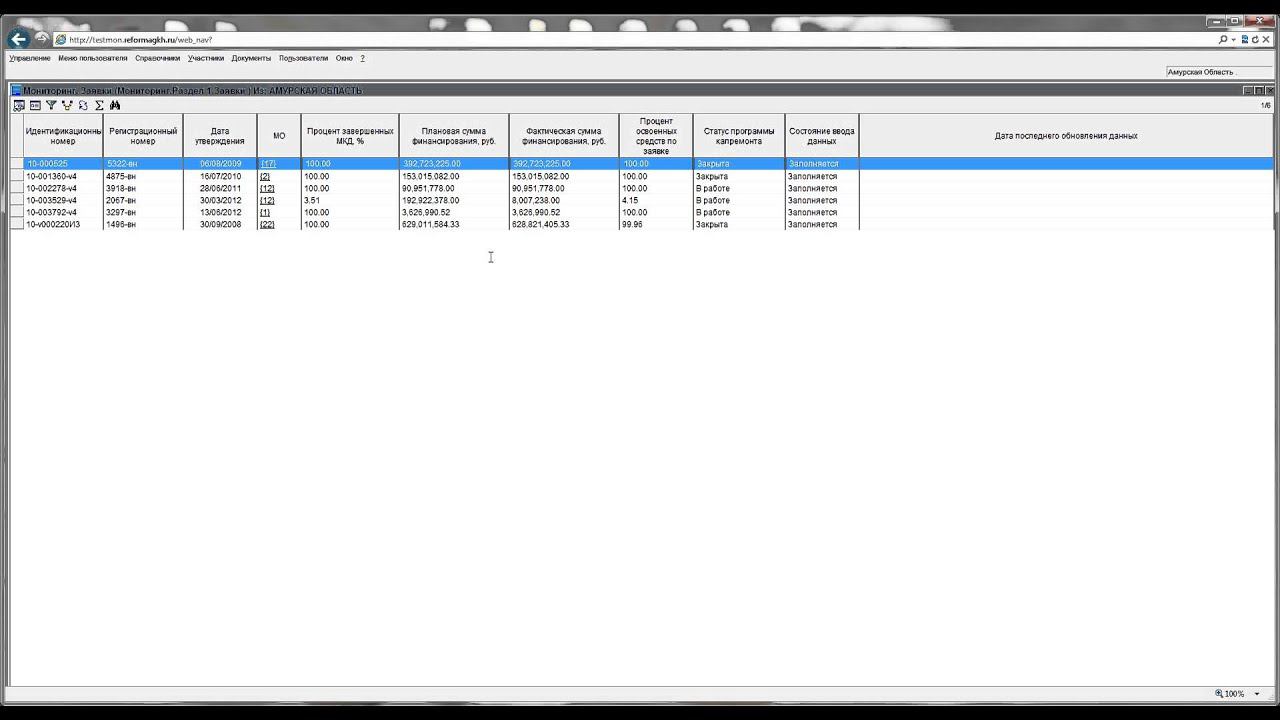
Task: Click percentage value 4.15
Action: [656, 200]
